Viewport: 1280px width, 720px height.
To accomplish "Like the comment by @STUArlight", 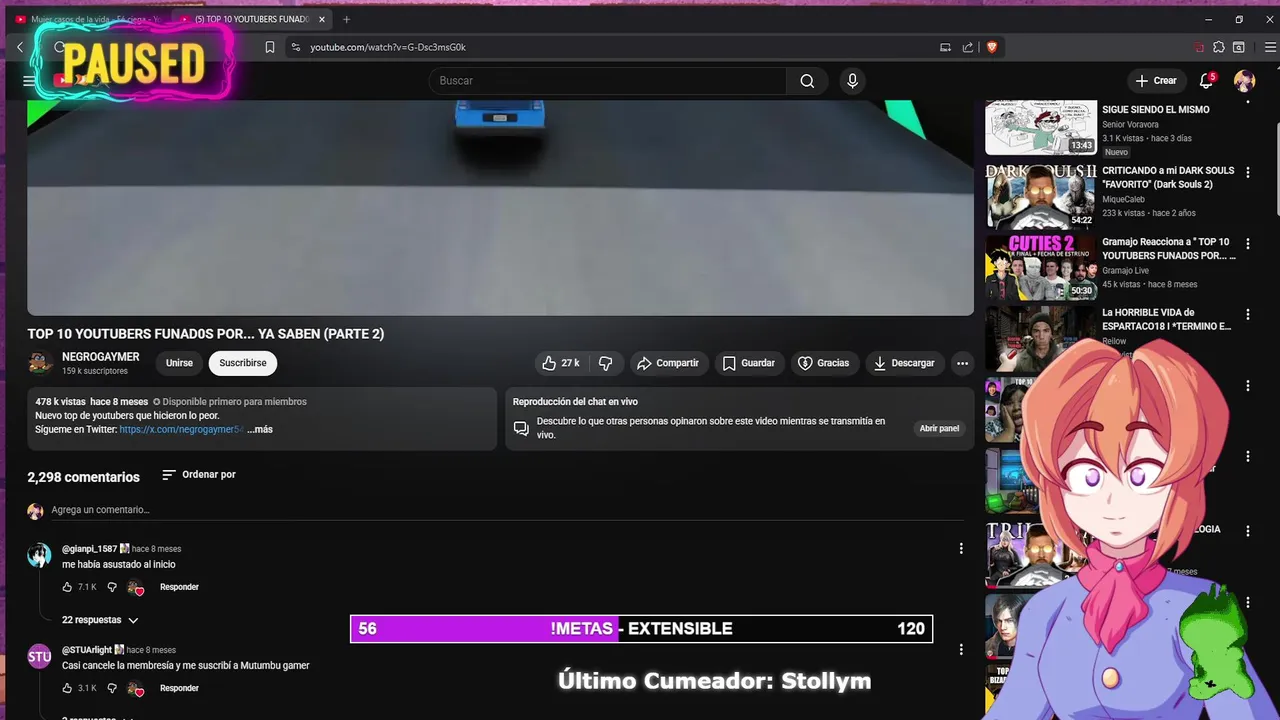I will click(x=67, y=688).
